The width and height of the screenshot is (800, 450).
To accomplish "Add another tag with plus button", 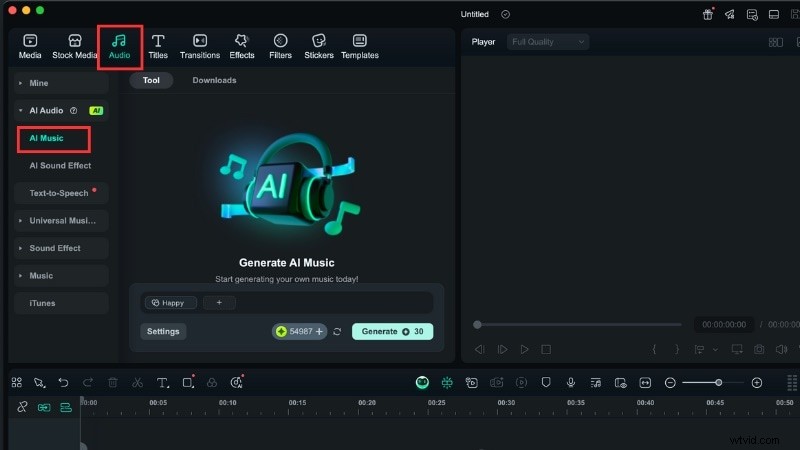I will tap(219, 303).
